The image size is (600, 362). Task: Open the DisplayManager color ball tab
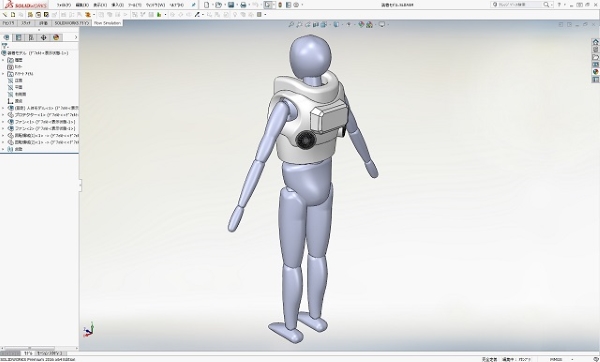point(56,37)
